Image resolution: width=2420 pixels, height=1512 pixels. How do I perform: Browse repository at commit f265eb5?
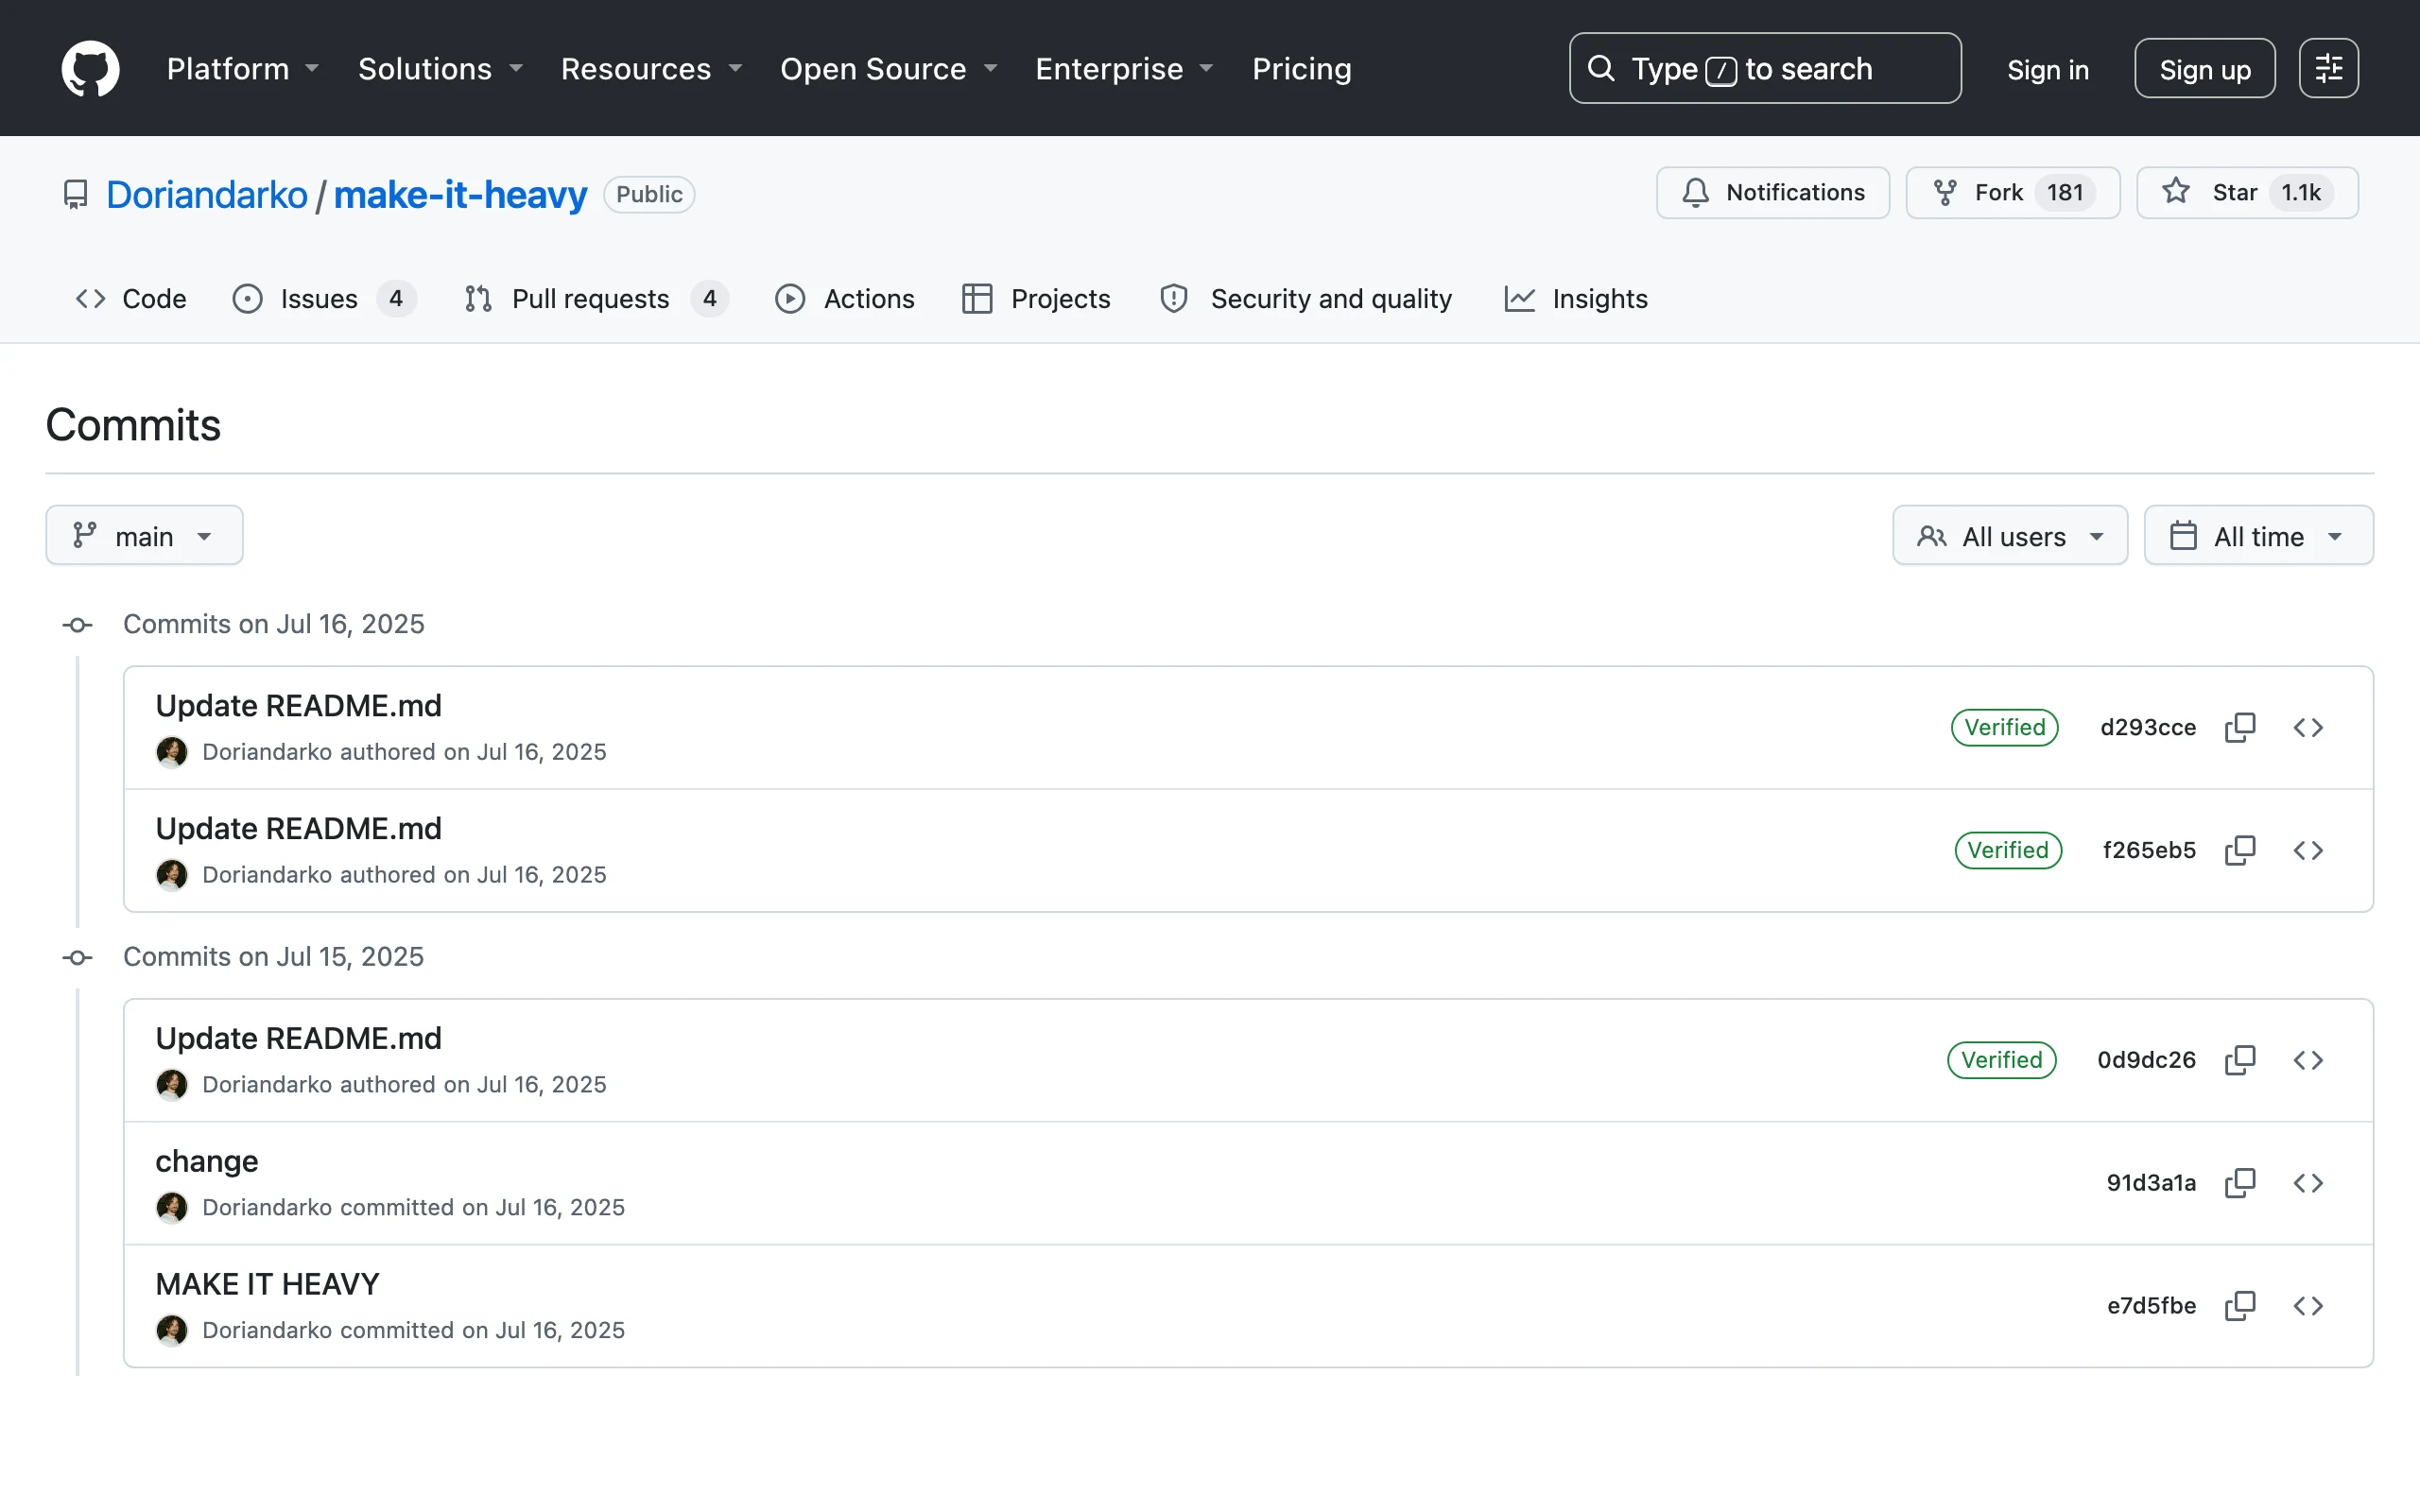2308,850
